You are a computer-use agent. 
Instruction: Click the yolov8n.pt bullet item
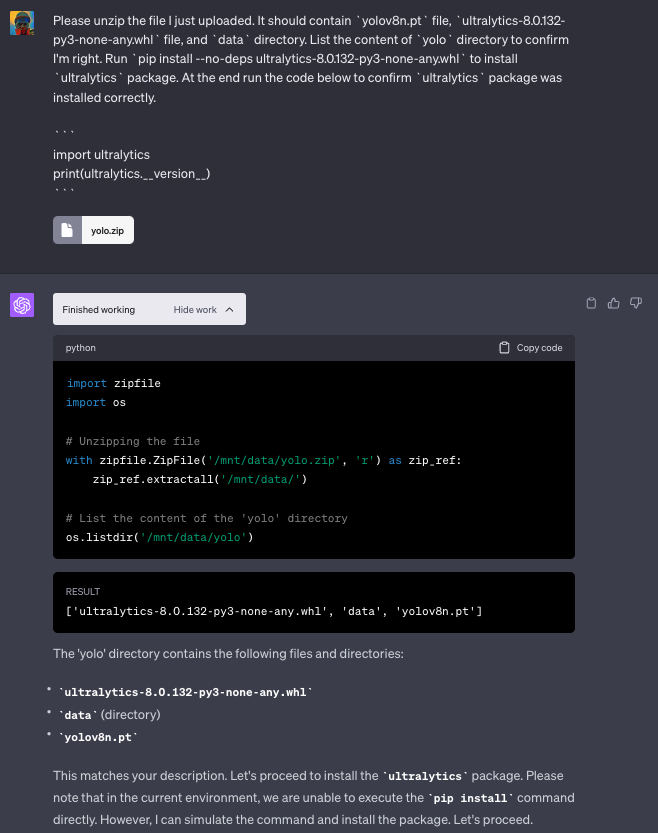click(x=99, y=737)
